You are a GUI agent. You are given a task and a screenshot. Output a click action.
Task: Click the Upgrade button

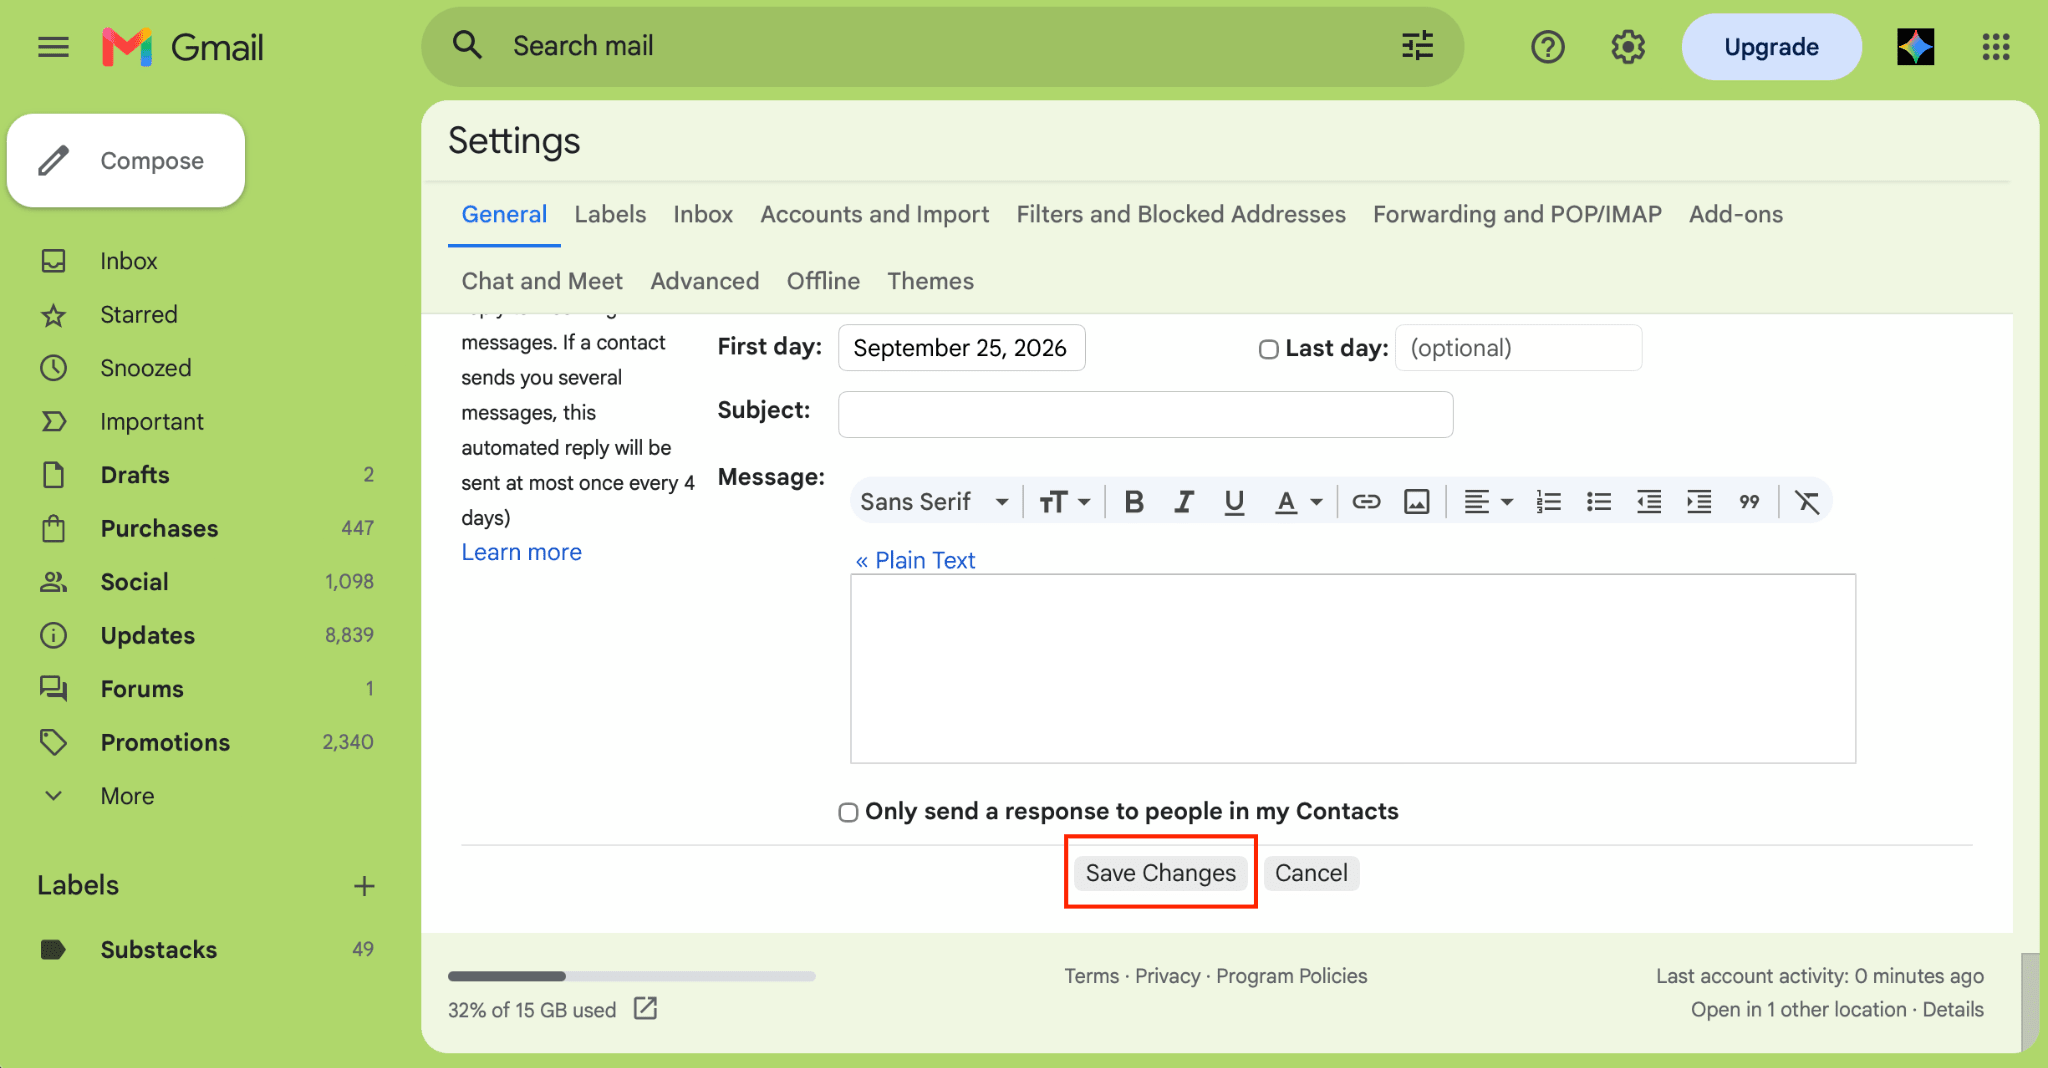pyautogui.click(x=1771, y=47)
